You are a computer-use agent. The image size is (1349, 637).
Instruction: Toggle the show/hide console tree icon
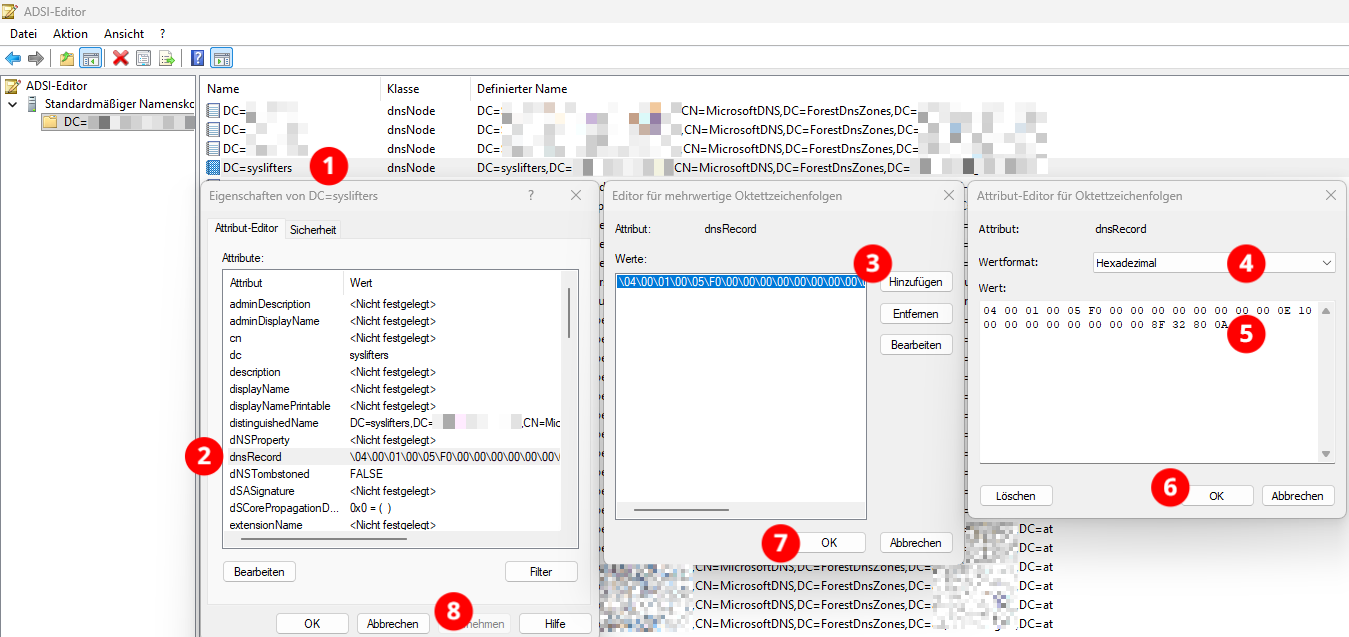point(90,58)
